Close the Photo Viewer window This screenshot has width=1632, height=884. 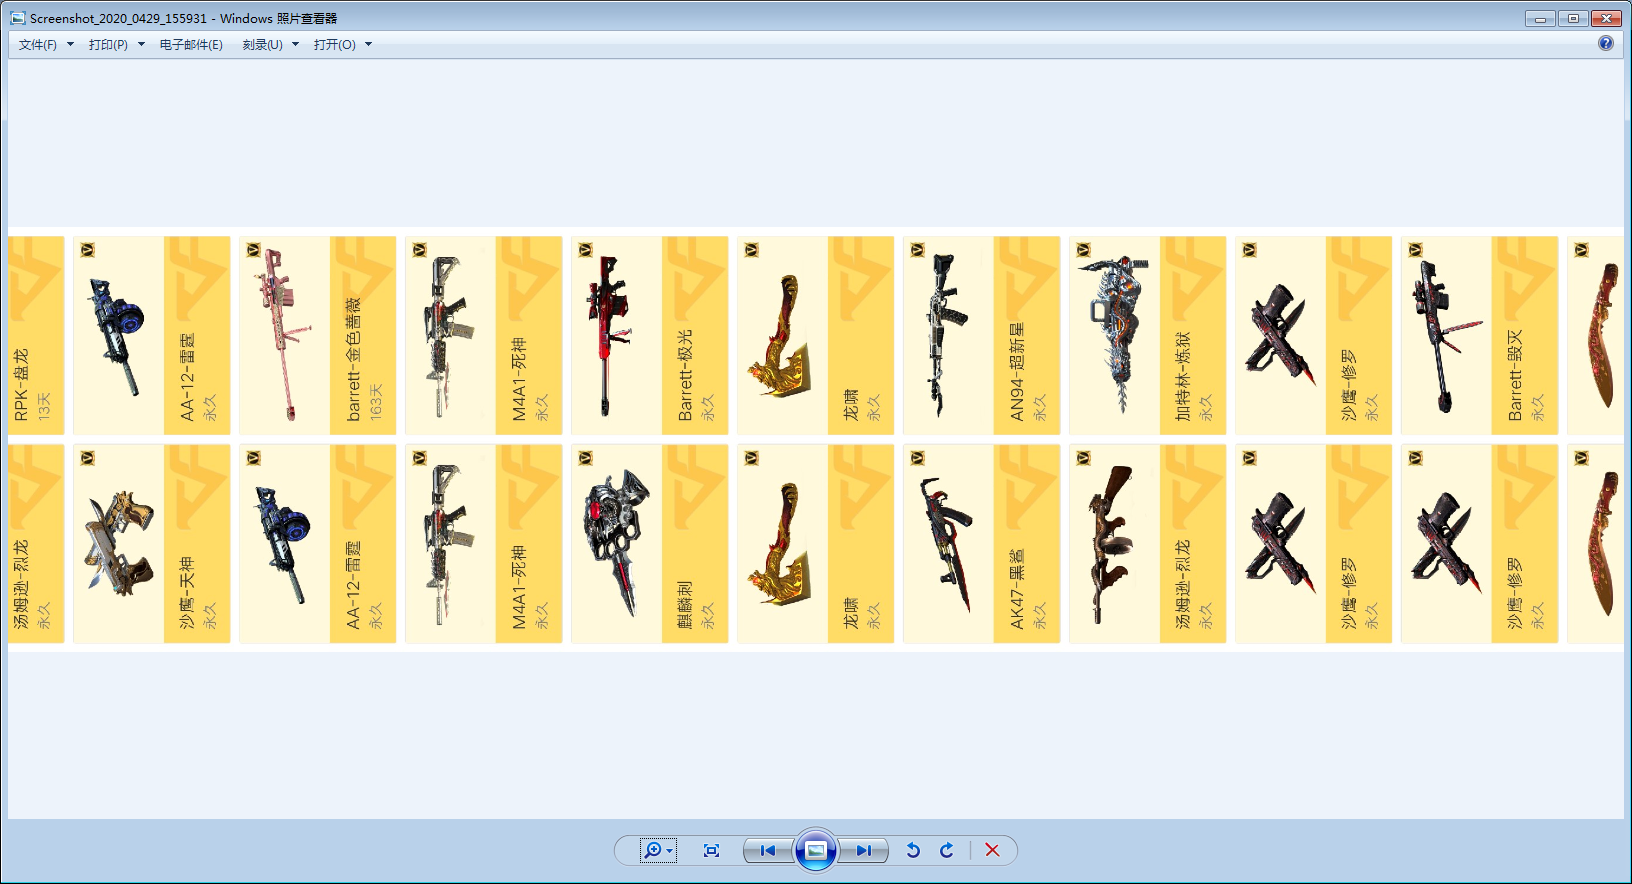[1607, 18]
